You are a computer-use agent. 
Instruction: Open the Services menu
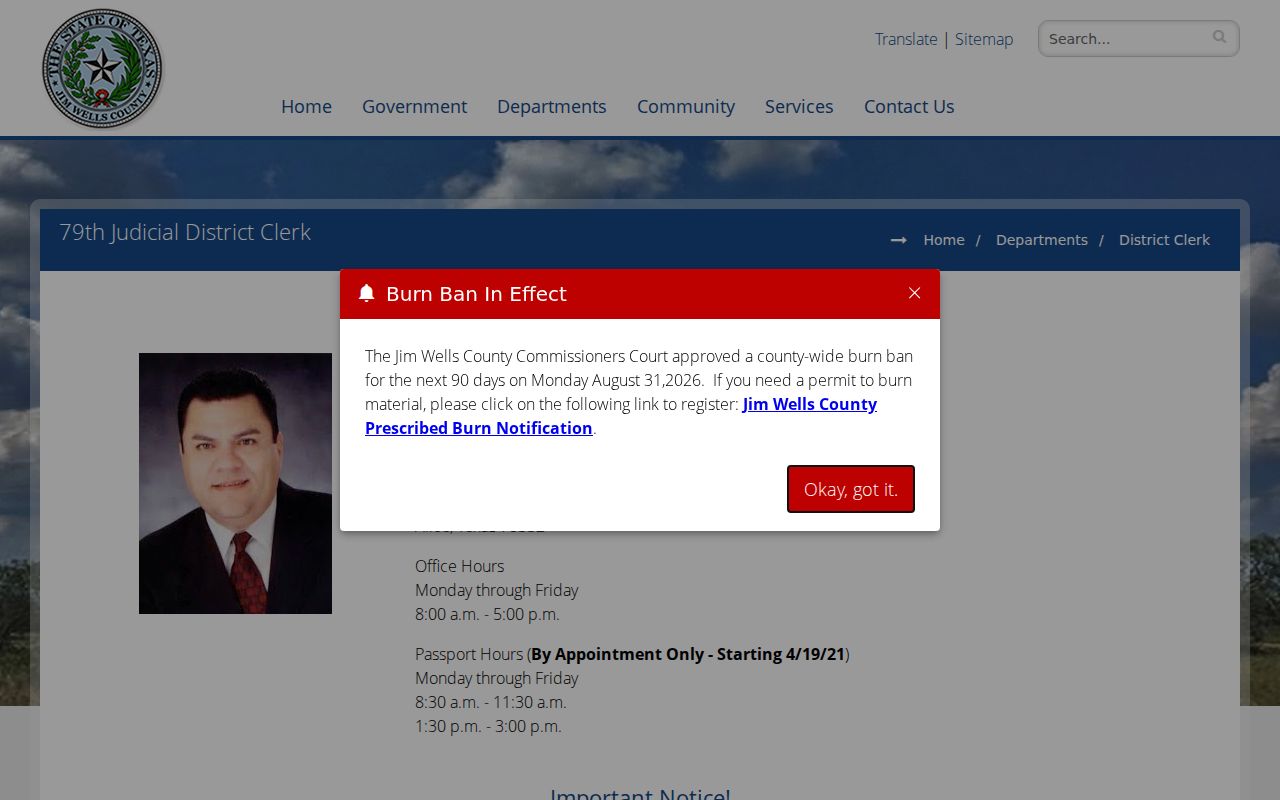coord(799,106)
